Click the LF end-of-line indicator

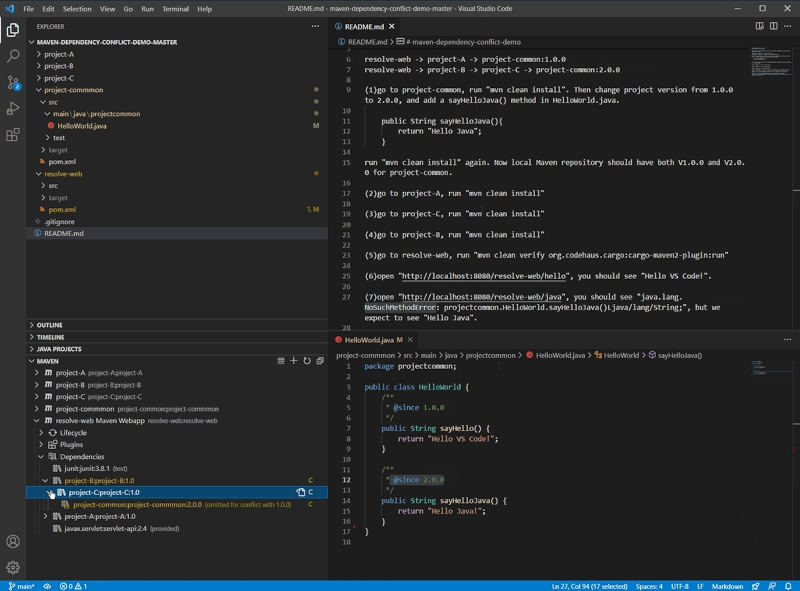click(x=701, y=586)
